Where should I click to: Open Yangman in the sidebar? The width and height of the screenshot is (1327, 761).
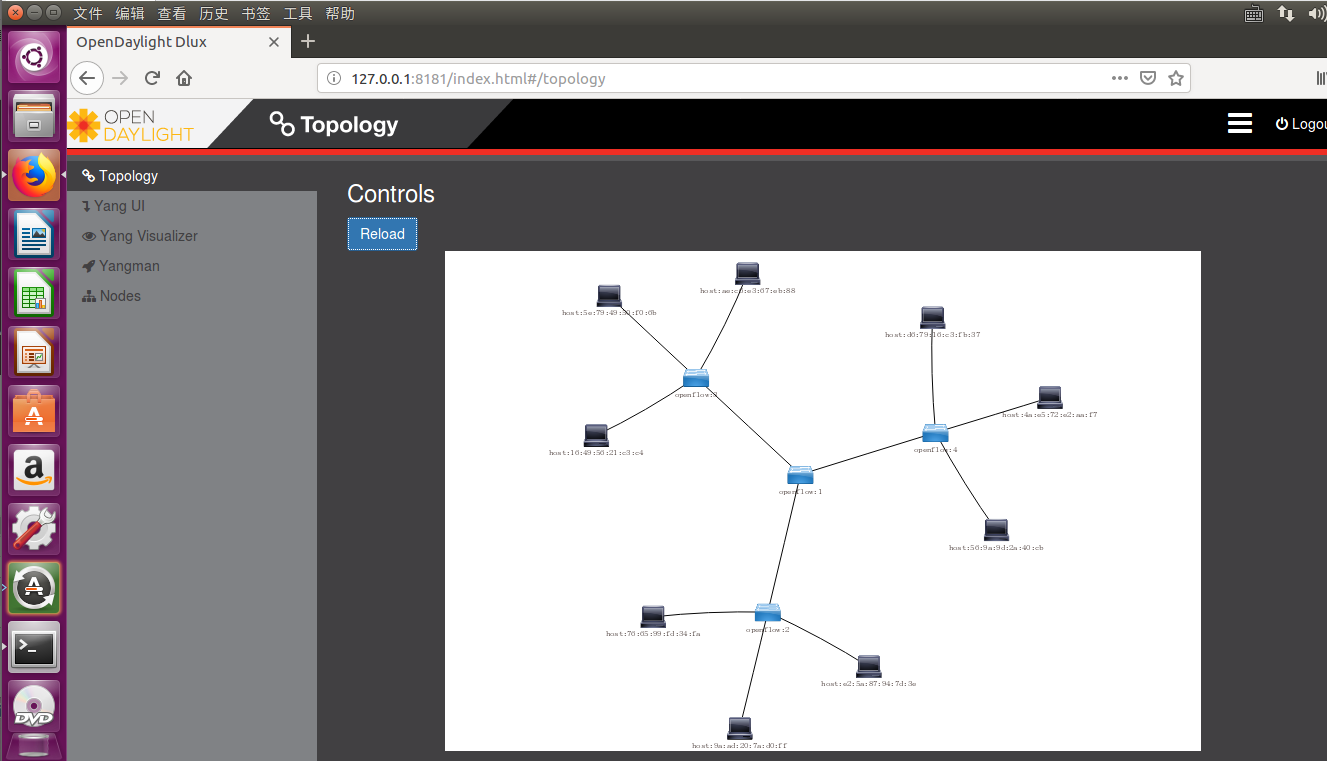[x=129, y=266]
